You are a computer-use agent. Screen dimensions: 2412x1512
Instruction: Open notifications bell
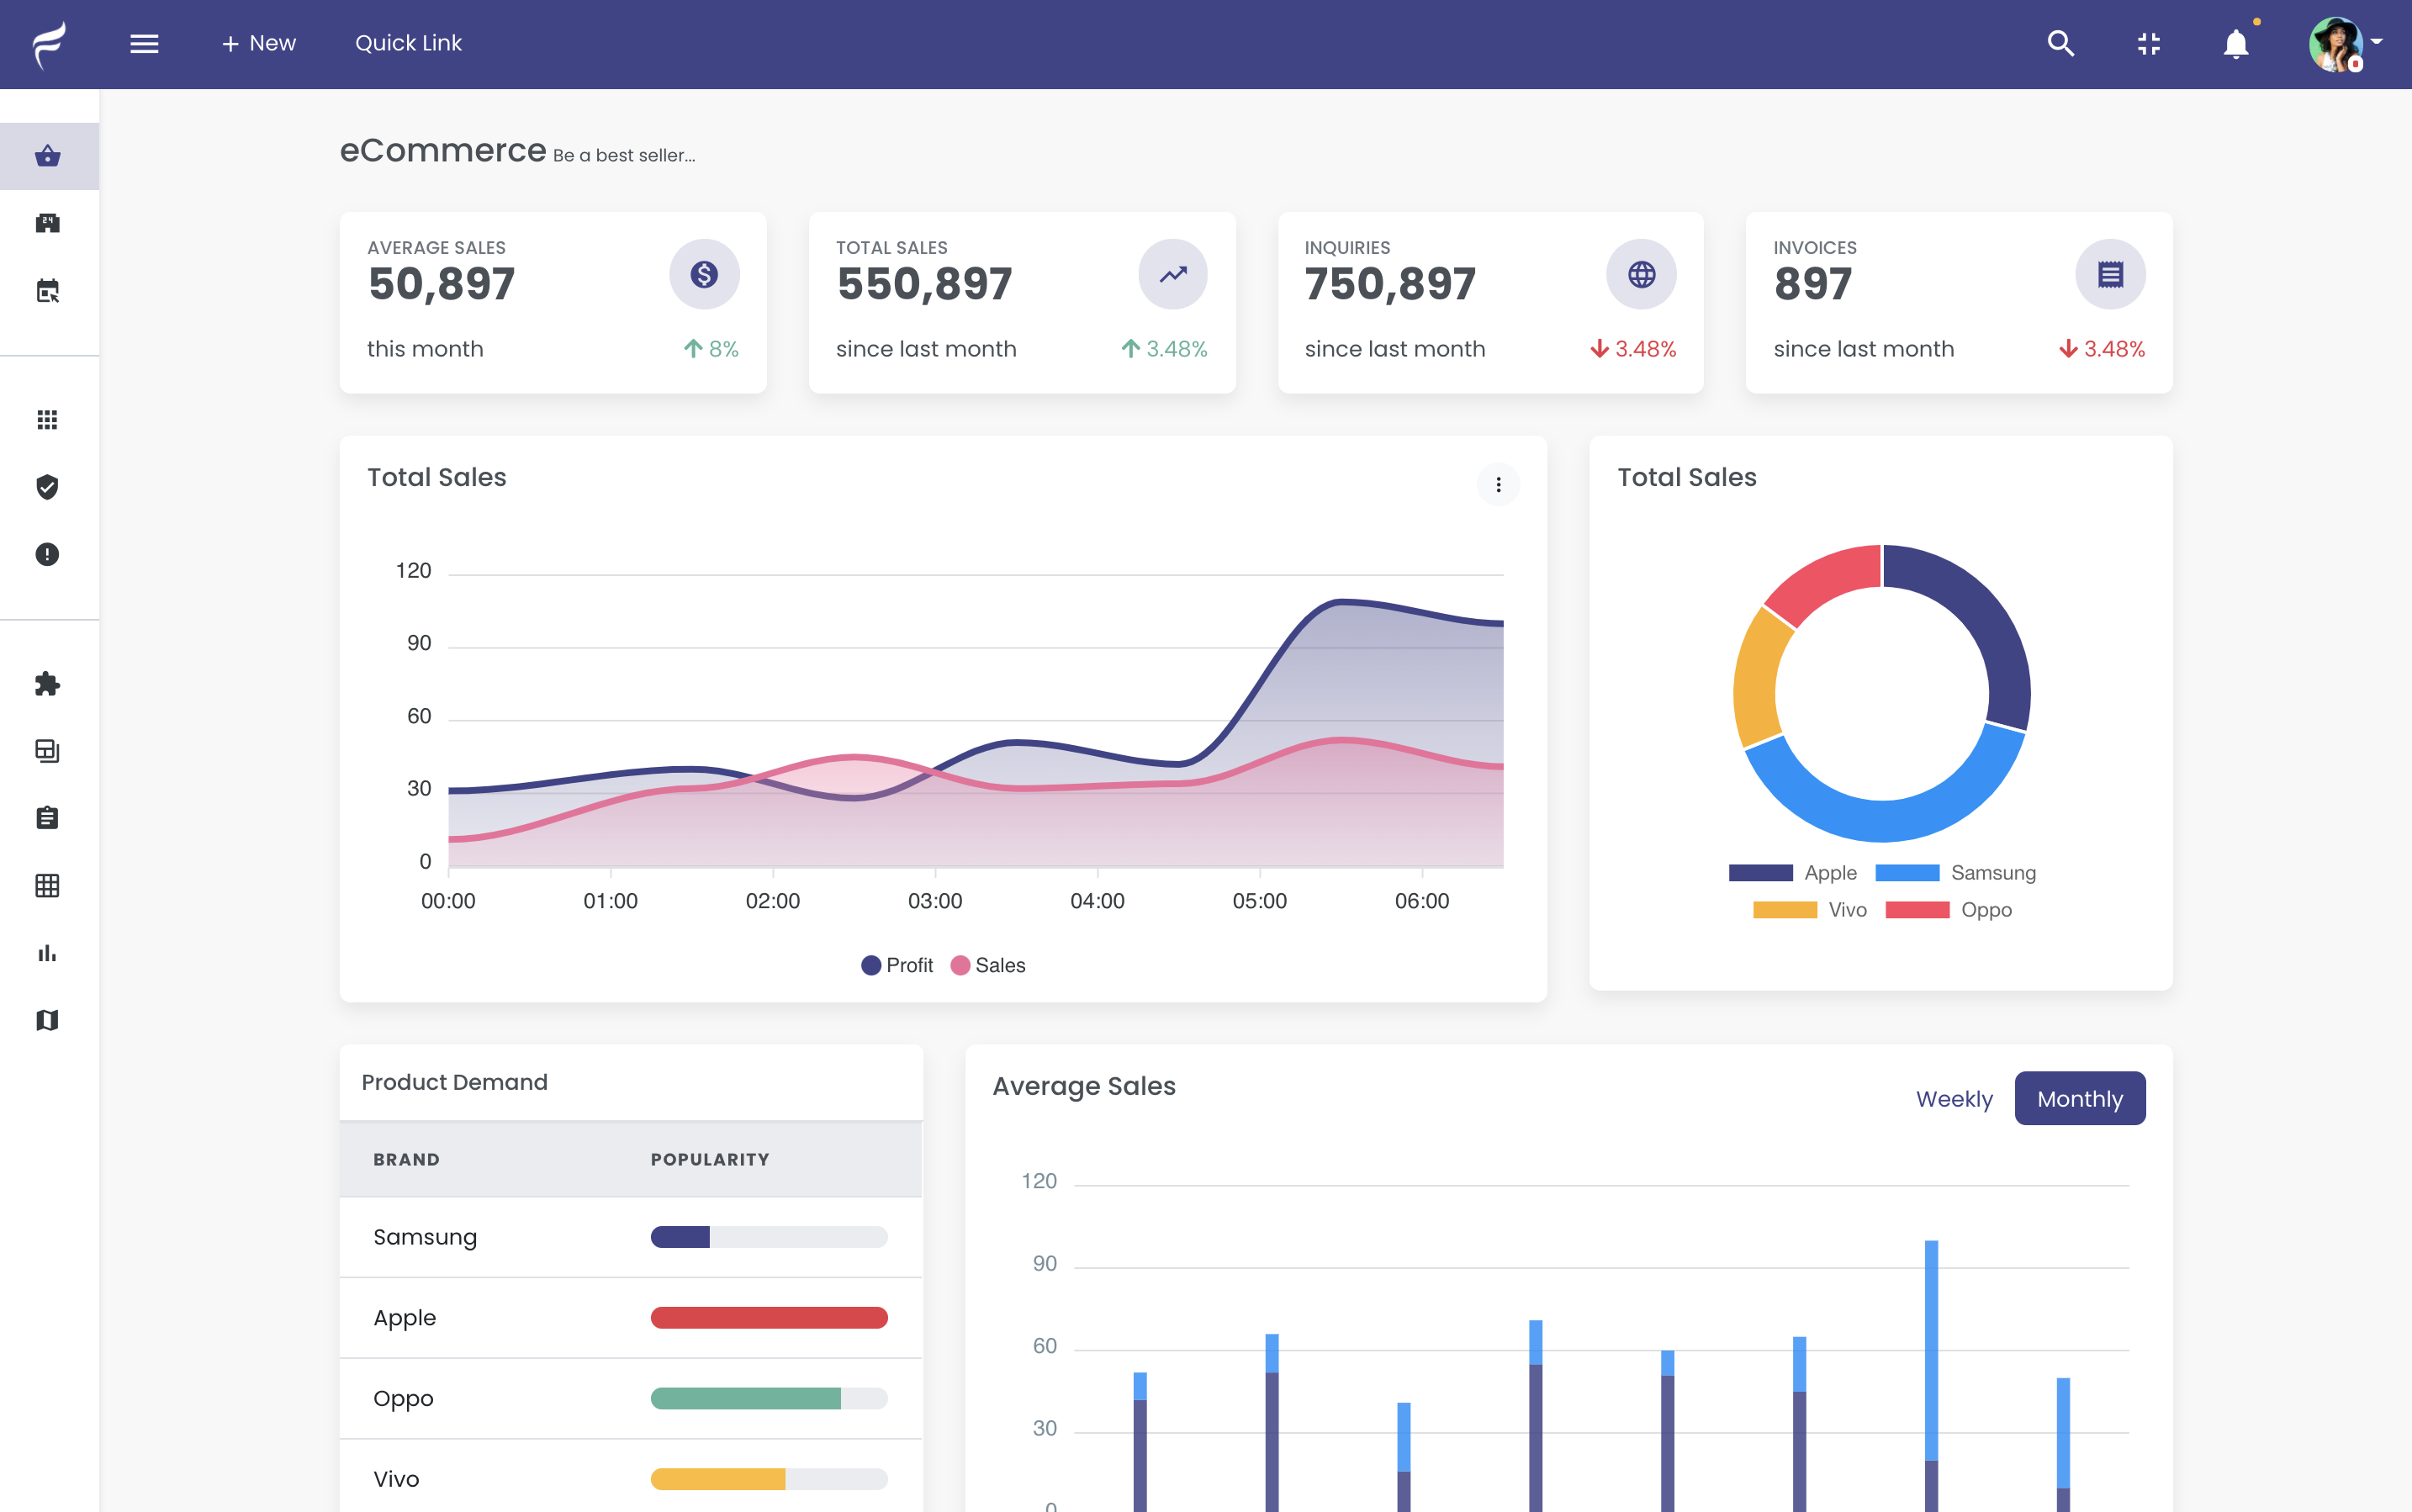tap(2236, 43)
